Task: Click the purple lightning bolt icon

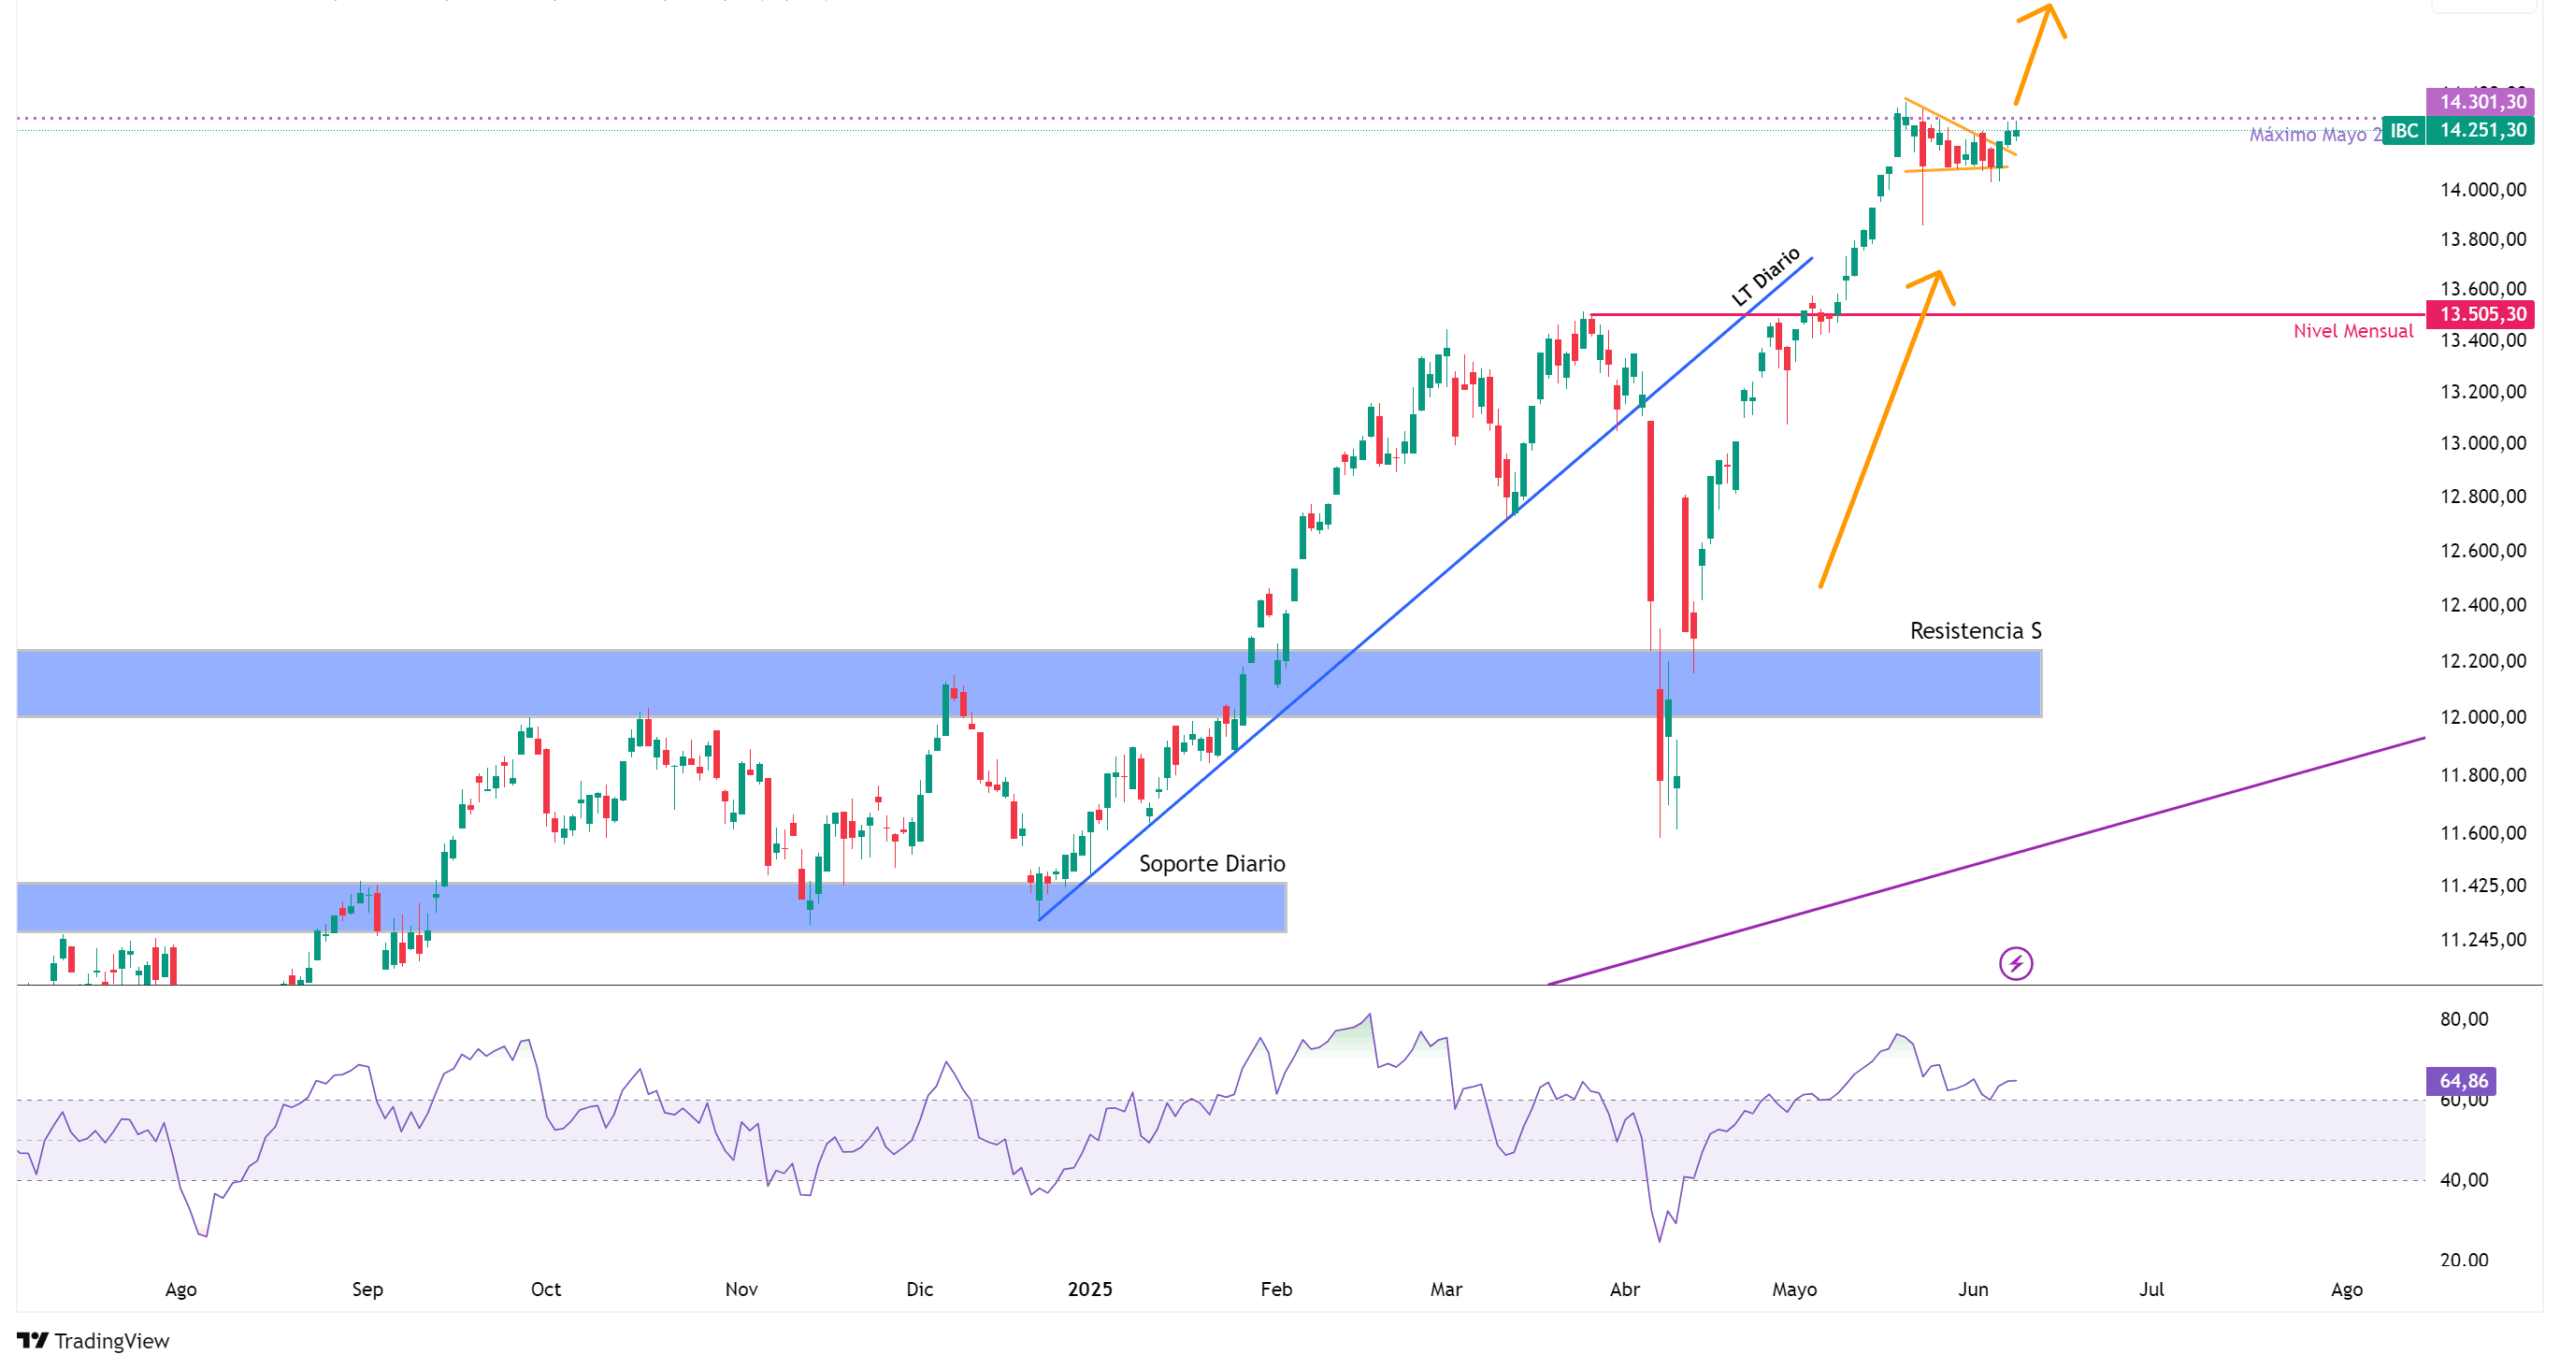Action: click(x=2014, y=964)
